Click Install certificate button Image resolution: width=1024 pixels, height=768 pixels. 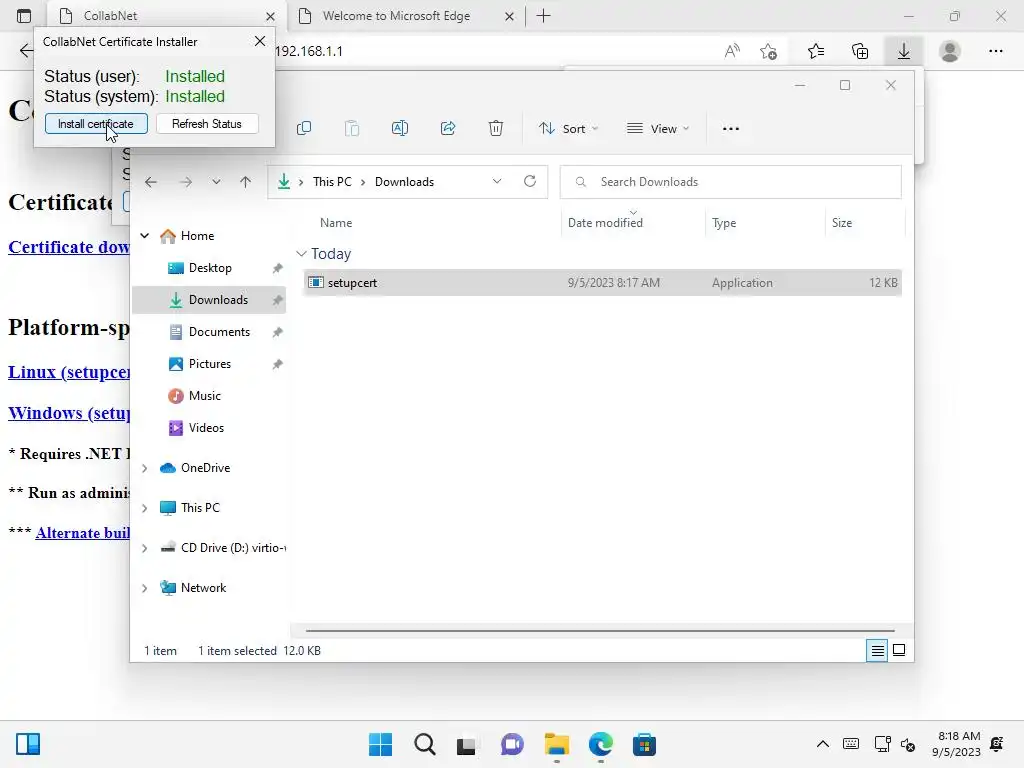(96, 124)
